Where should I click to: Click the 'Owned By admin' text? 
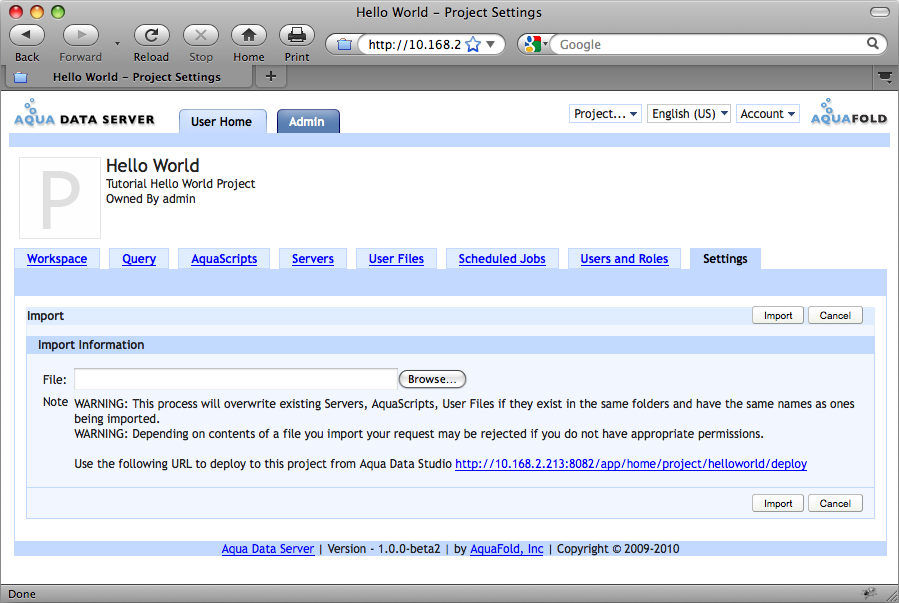(x=151, y=199)
